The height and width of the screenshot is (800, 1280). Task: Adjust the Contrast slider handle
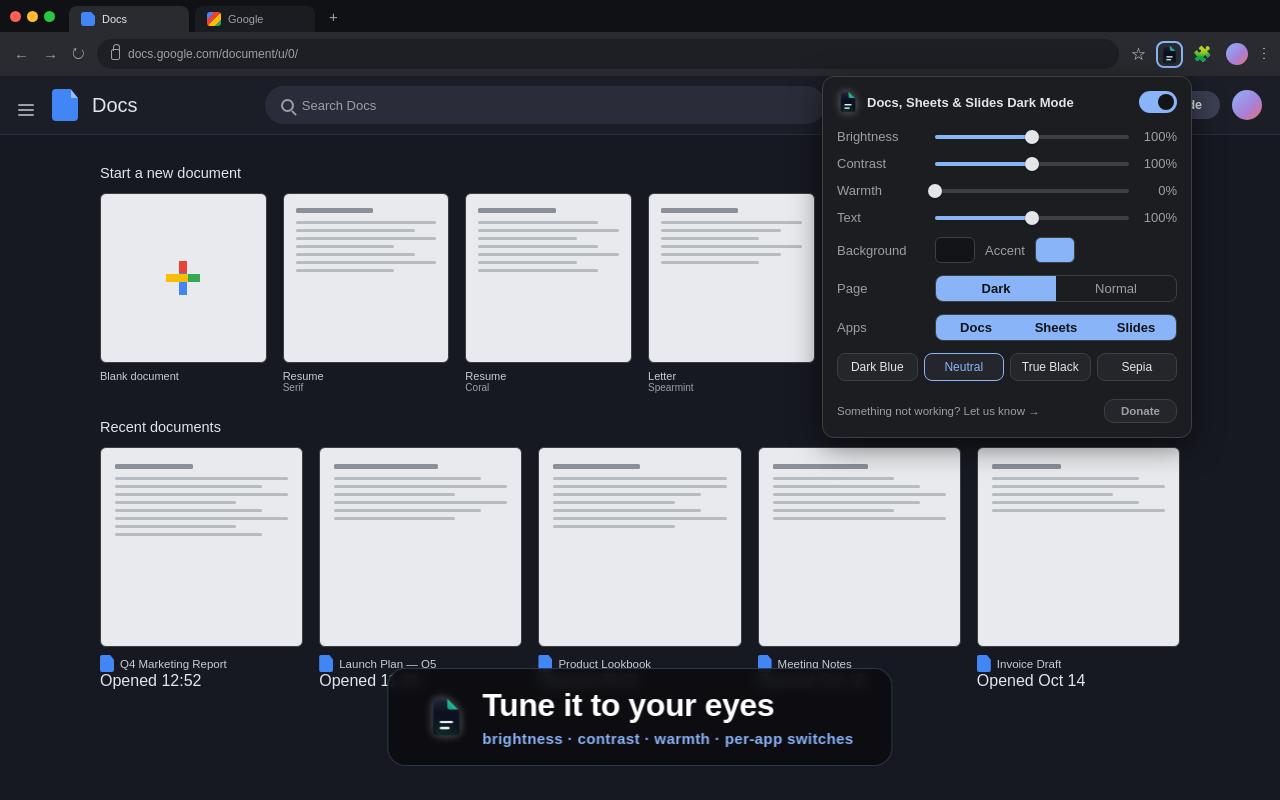click(1032, 164)
